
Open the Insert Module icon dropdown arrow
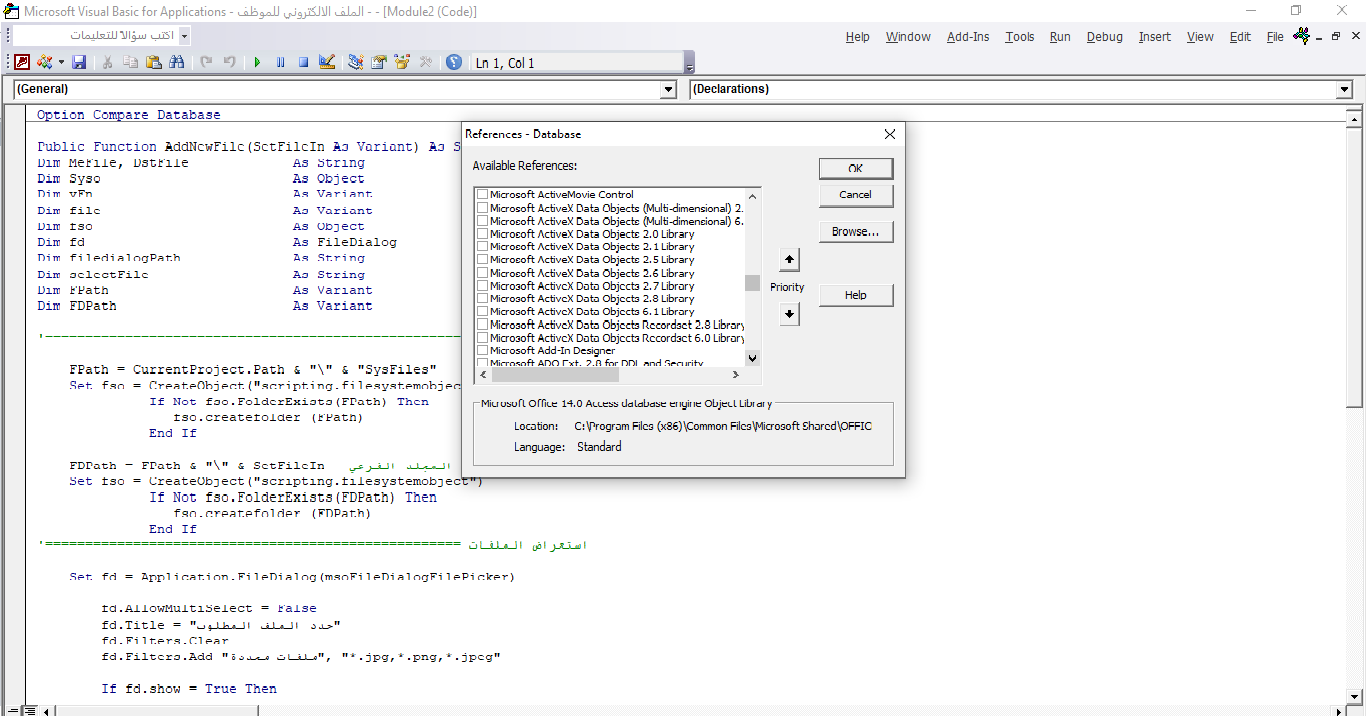pos(61,62)
